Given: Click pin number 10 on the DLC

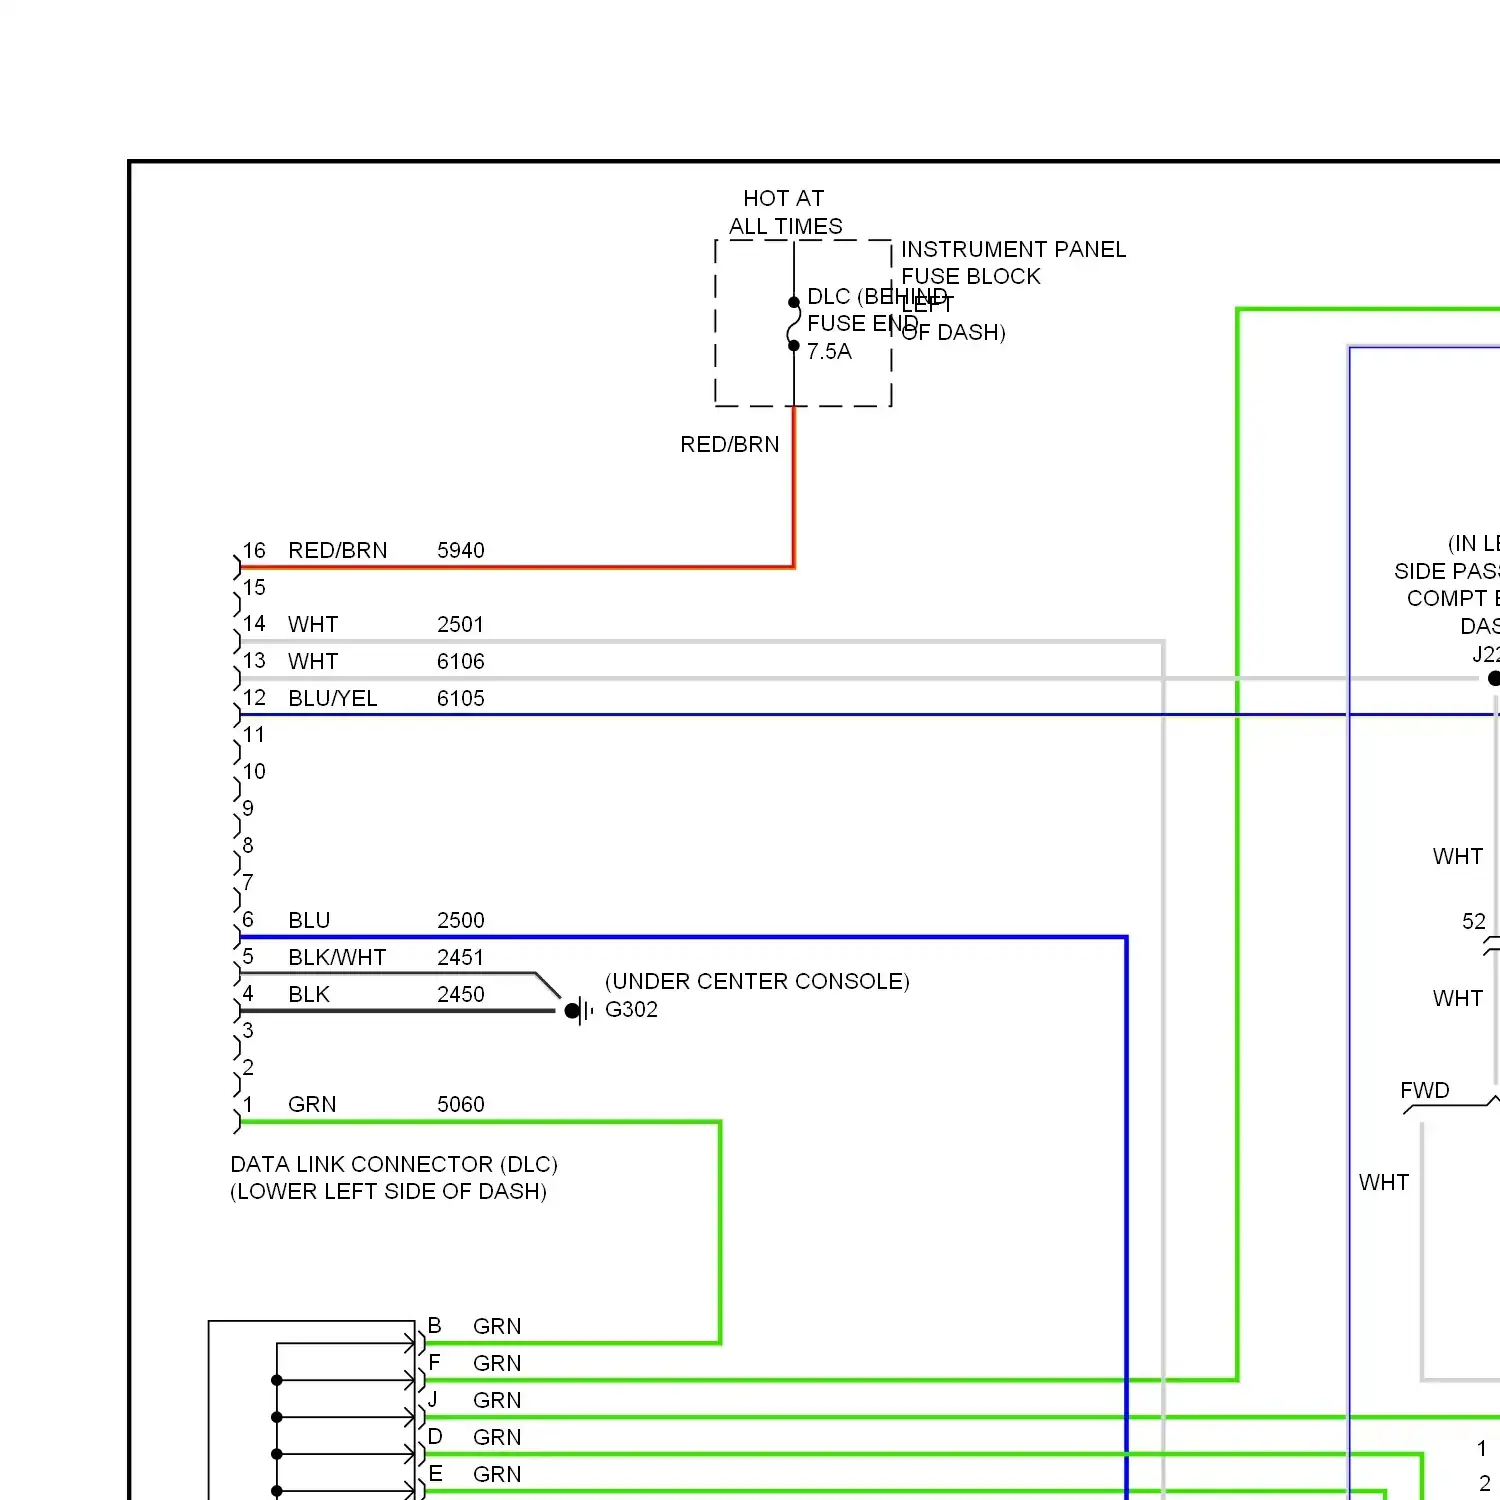Looking at the screenshot, I should (254, 772).
